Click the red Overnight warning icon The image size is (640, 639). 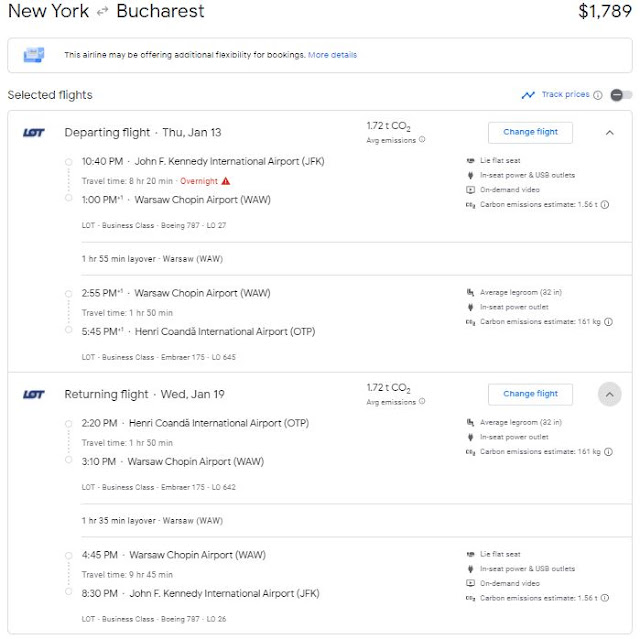coord(226,181)
